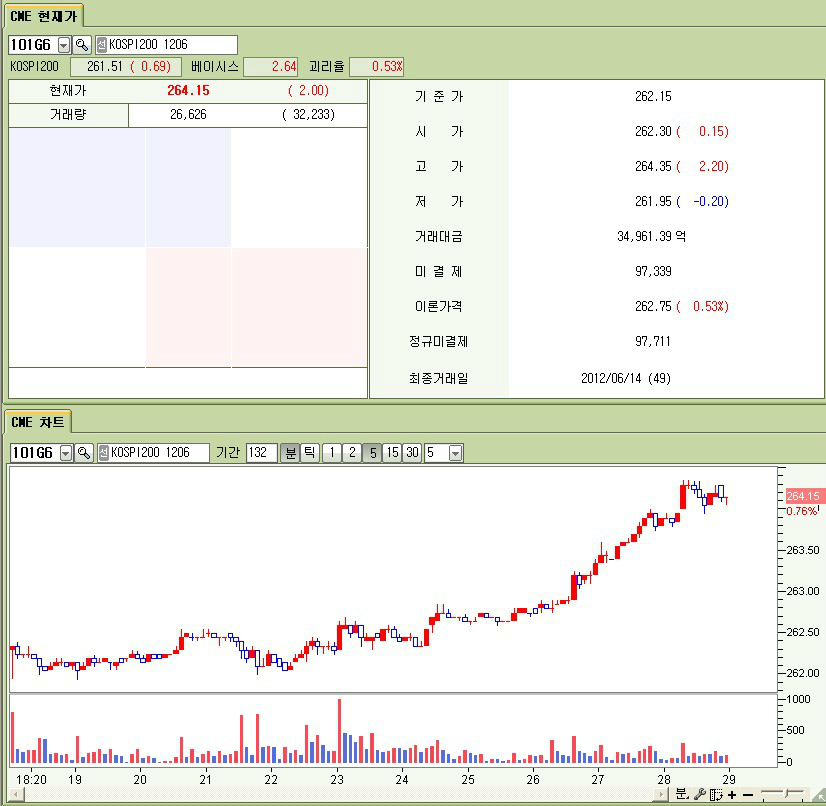Click the search icon in the CME 차트 toolbar
This screenshot has height=806, width=826.
click(84, 453)
